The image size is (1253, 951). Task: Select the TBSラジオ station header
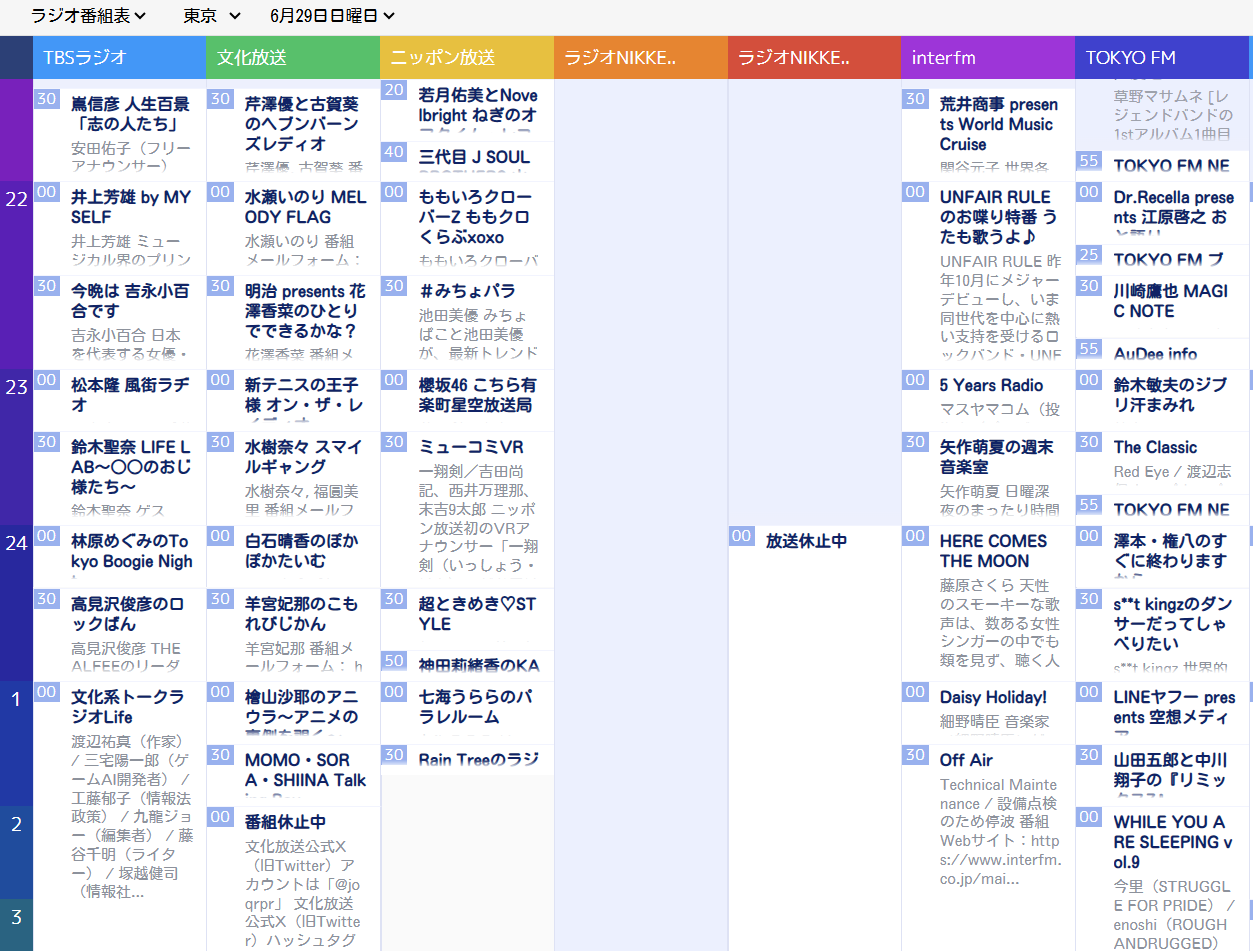[x=119, y=58]
